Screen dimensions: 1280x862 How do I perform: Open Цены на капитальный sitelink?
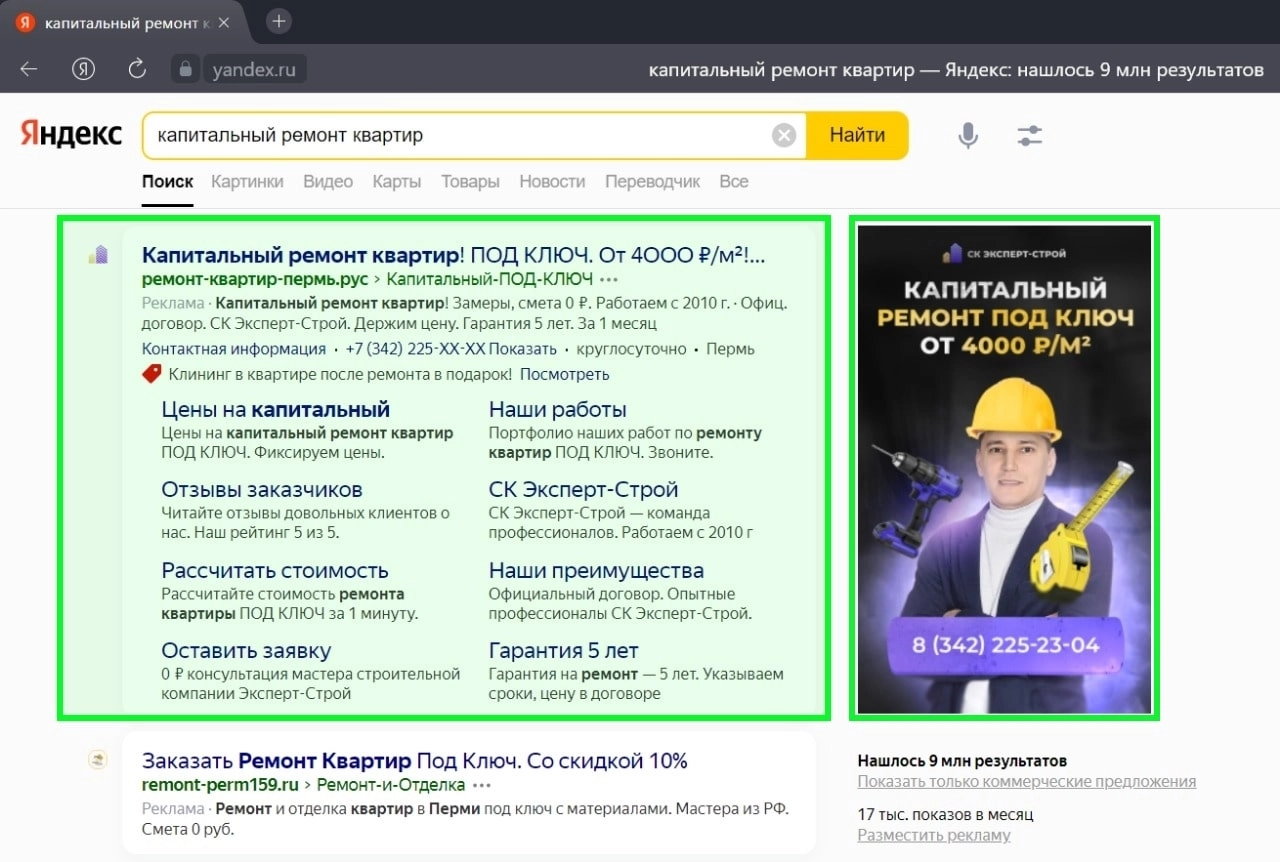click(x=276, y=409)
